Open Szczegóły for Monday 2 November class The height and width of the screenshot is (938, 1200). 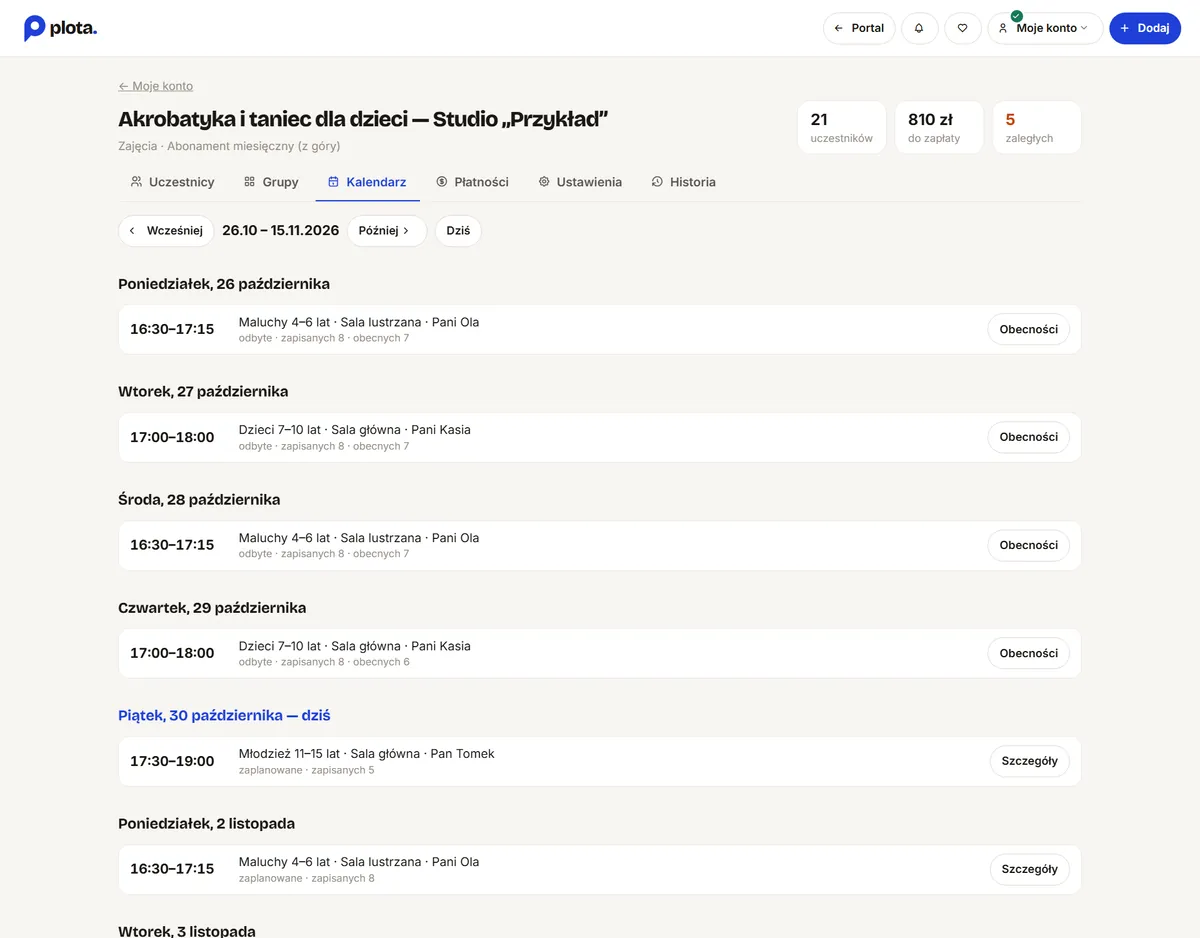1029,869
